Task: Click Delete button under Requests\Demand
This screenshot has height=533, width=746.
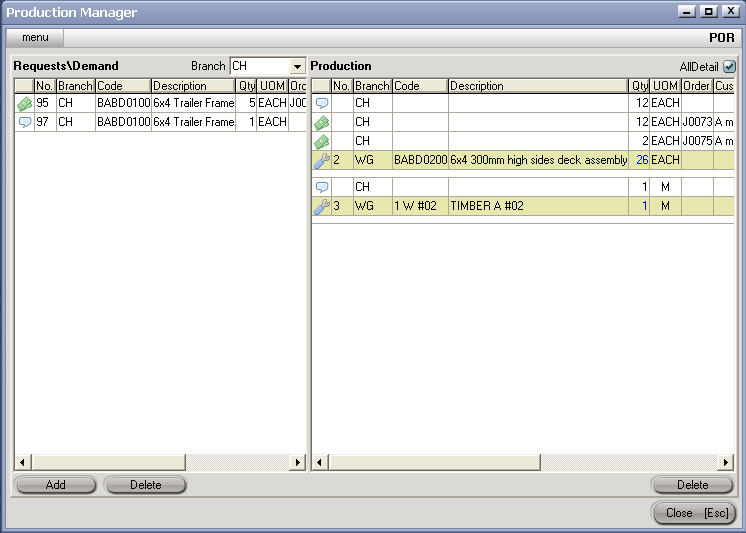Action: point(146,485)
